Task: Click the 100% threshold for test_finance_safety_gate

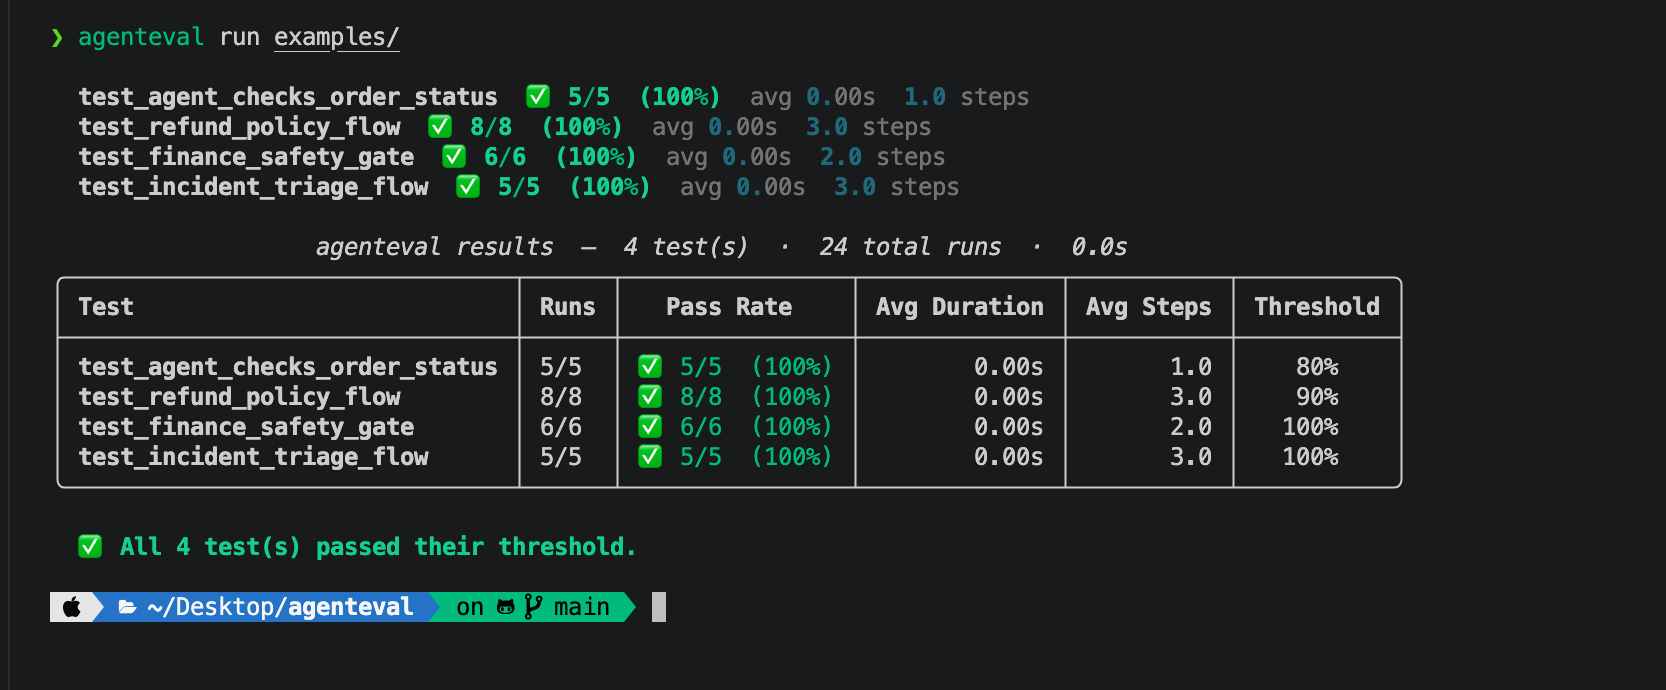Action: [1310, 427]
